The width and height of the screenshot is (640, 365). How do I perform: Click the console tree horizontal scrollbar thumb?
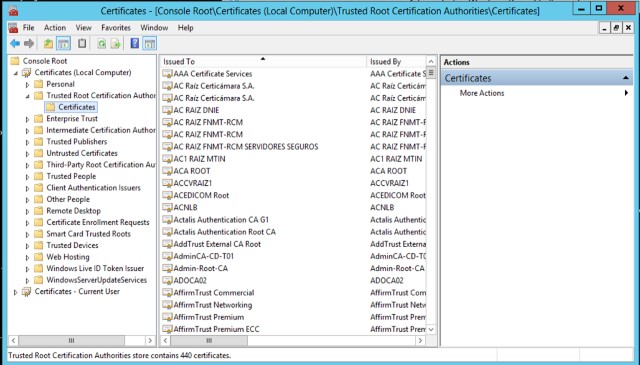[x=71, y=341]
